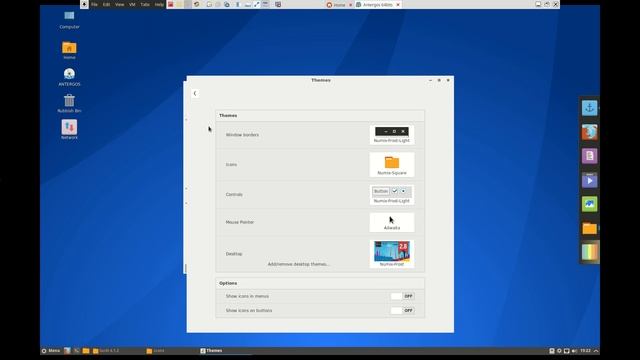
Task: Select the ANTERGOS disc desktop icon
Action: [x=69, y=77]
